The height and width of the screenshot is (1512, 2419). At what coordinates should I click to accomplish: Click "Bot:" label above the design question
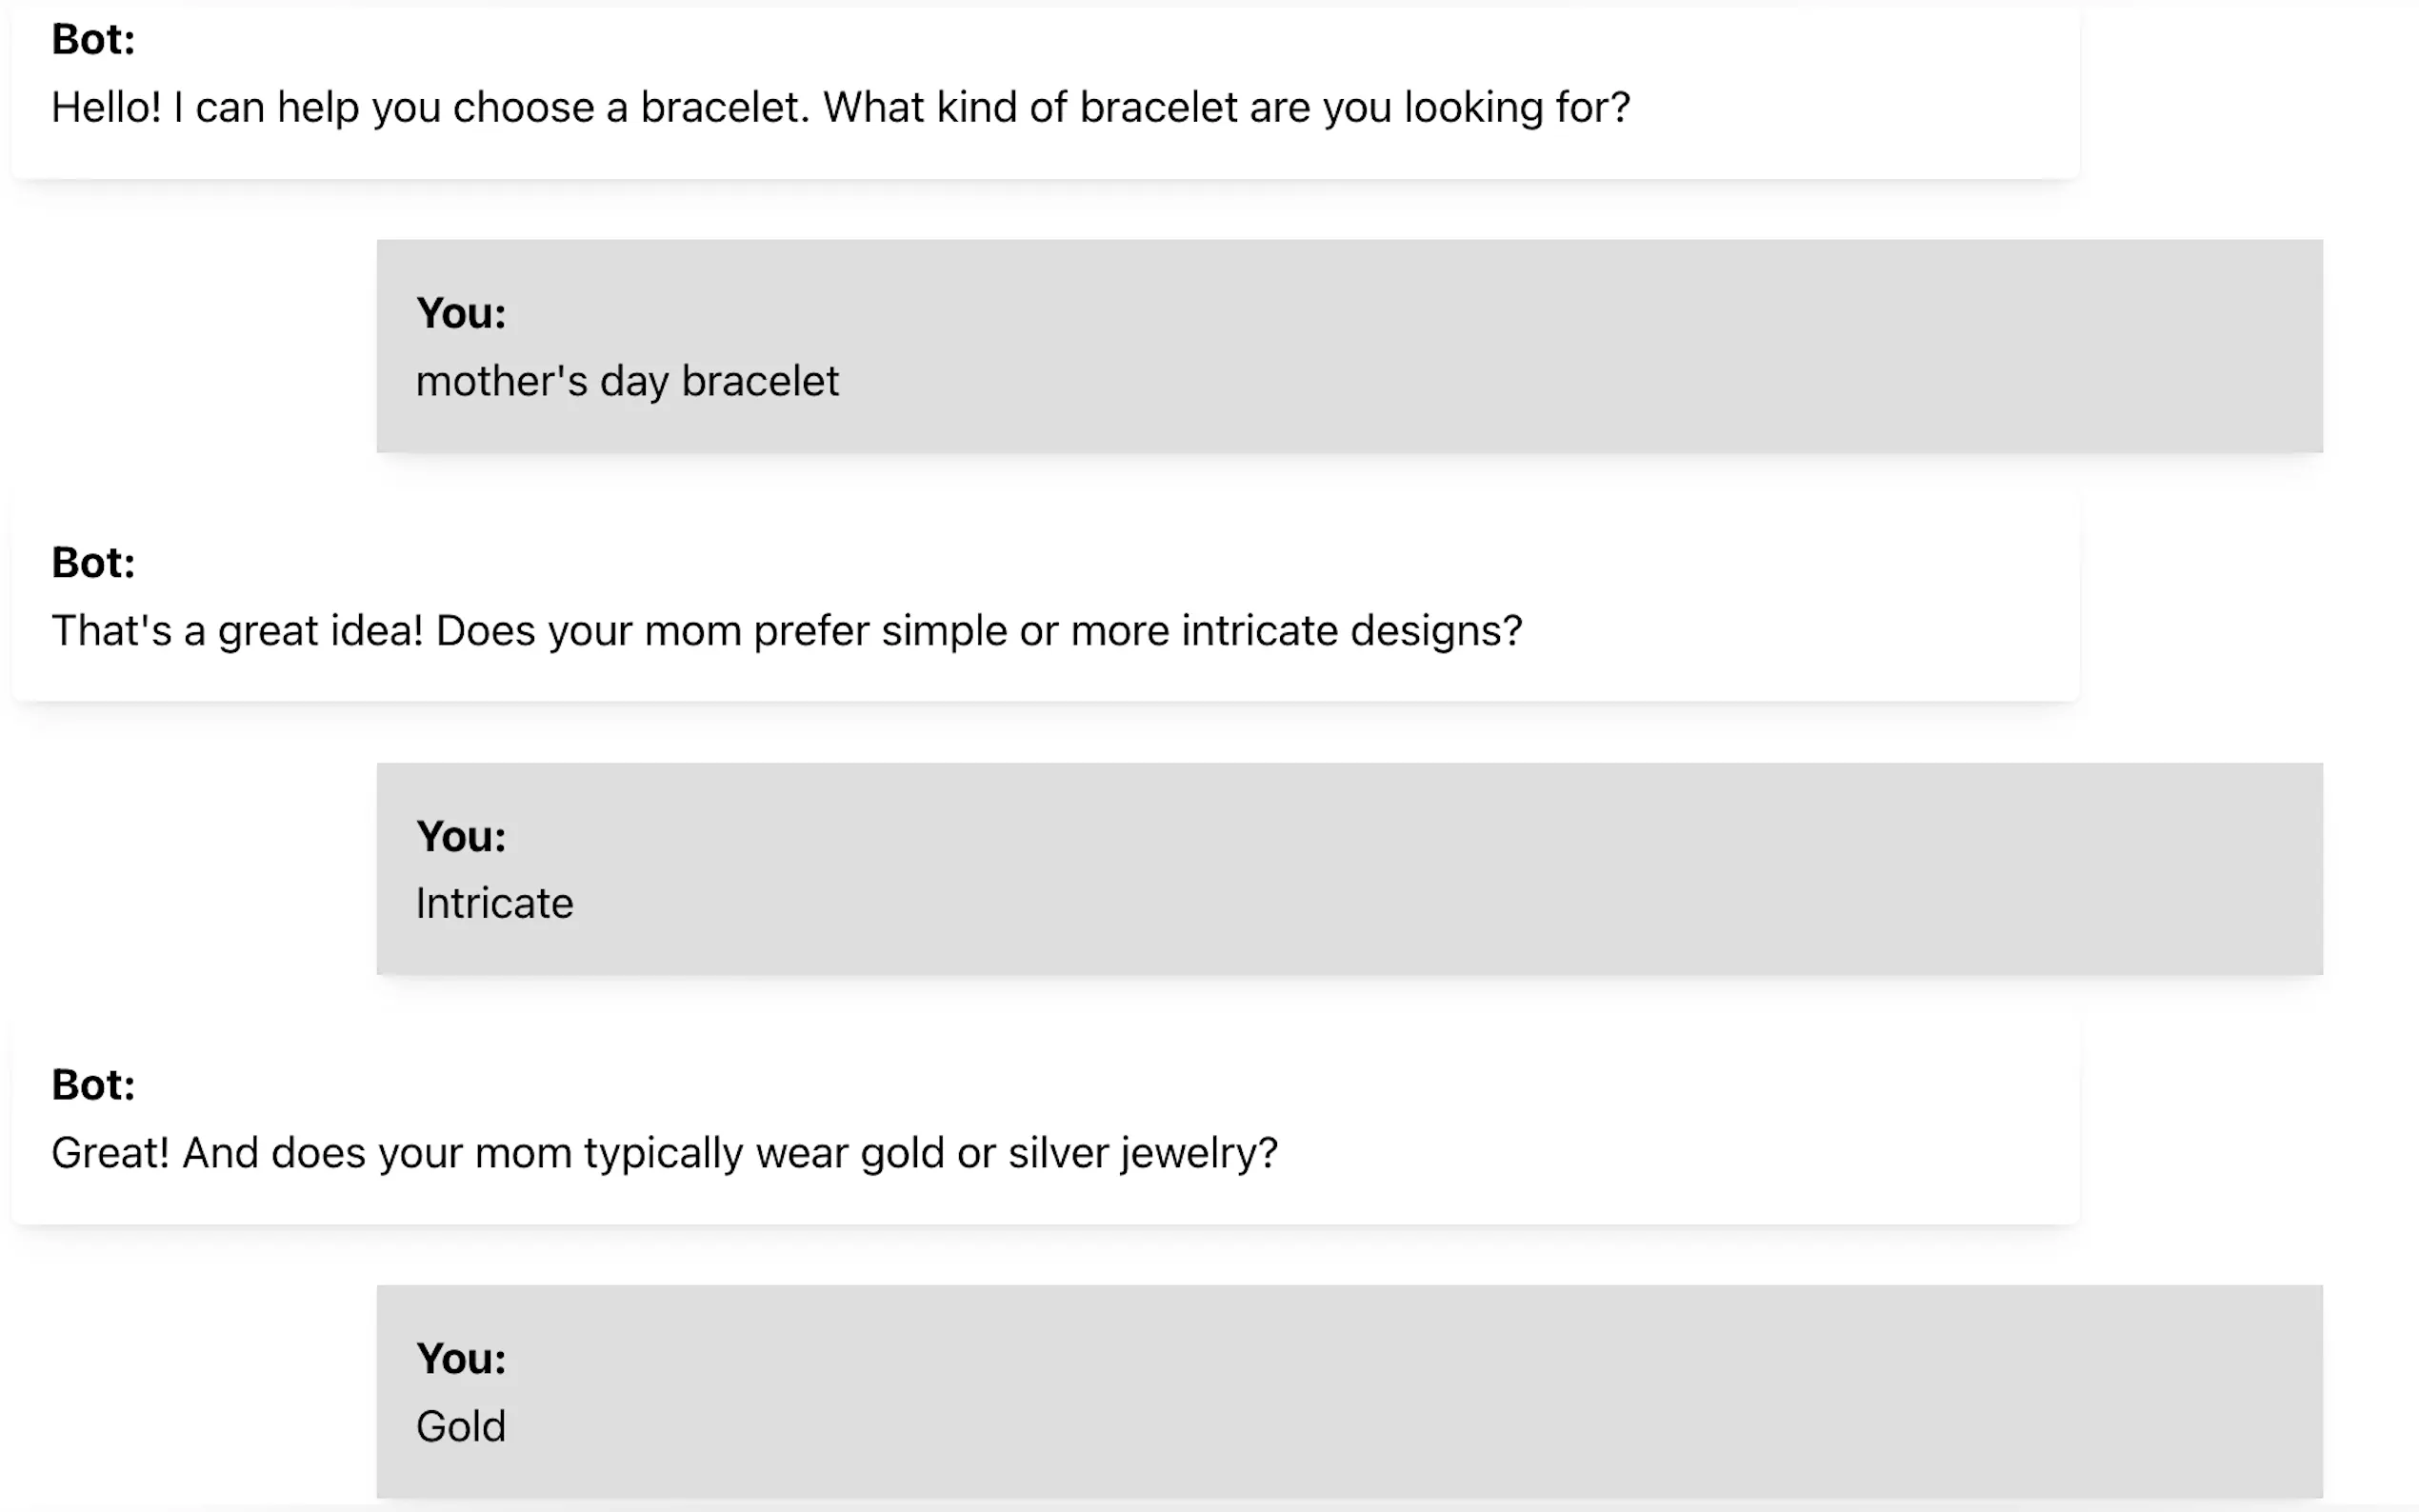93,563
